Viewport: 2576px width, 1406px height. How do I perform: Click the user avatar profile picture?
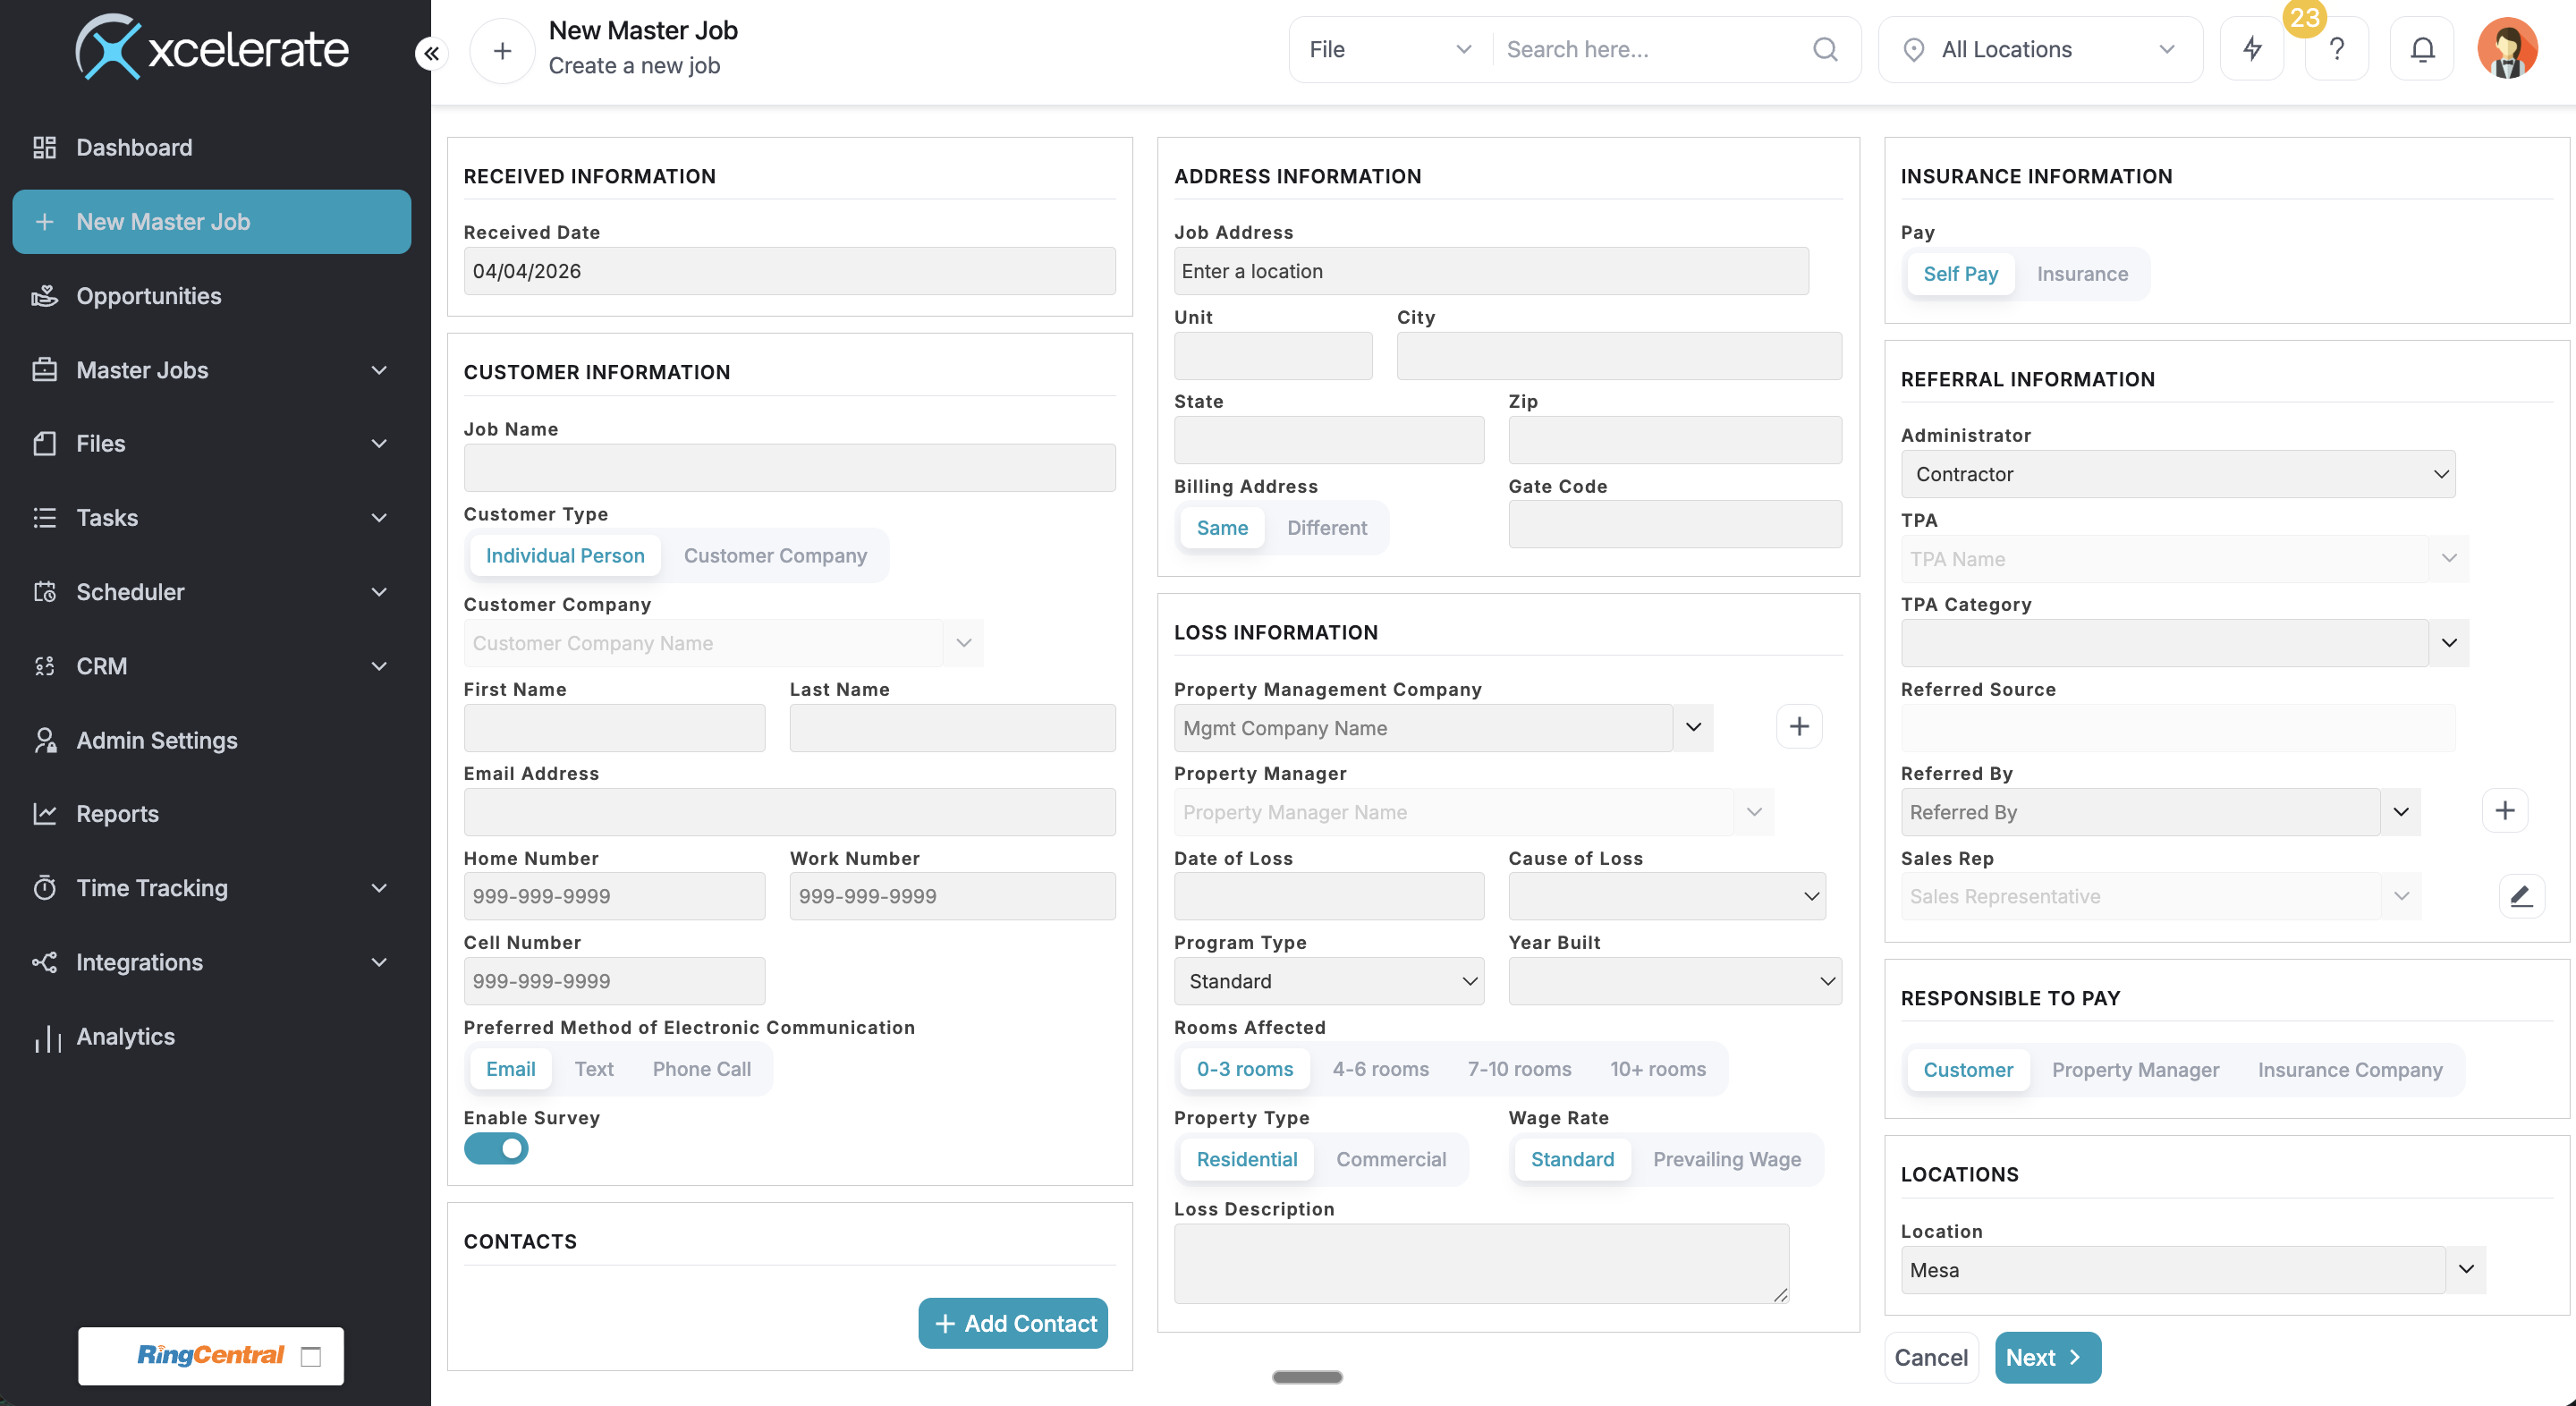pyautogui.click(x=2506, y=49)
